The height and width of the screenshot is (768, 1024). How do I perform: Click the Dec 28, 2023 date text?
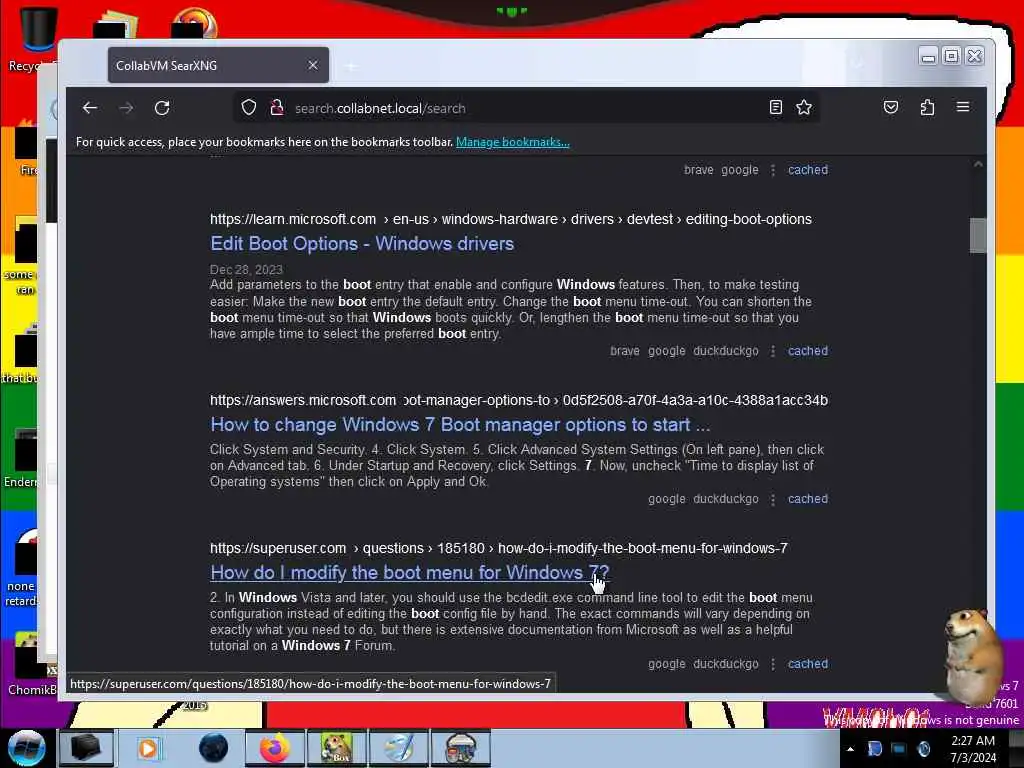(246, 270)
